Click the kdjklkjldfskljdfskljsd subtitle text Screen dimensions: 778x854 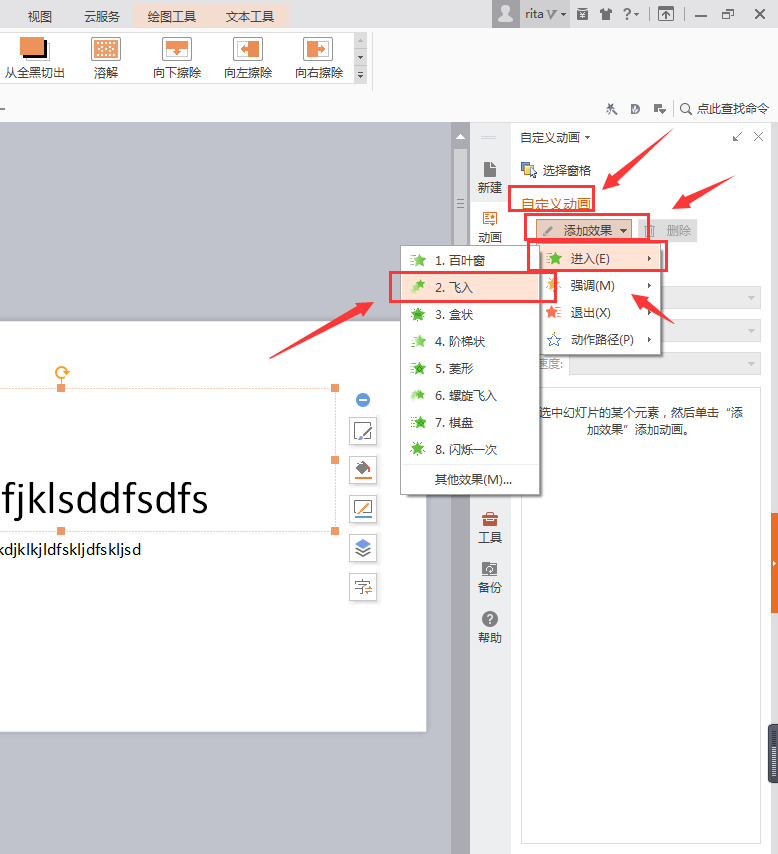point(70,550)
